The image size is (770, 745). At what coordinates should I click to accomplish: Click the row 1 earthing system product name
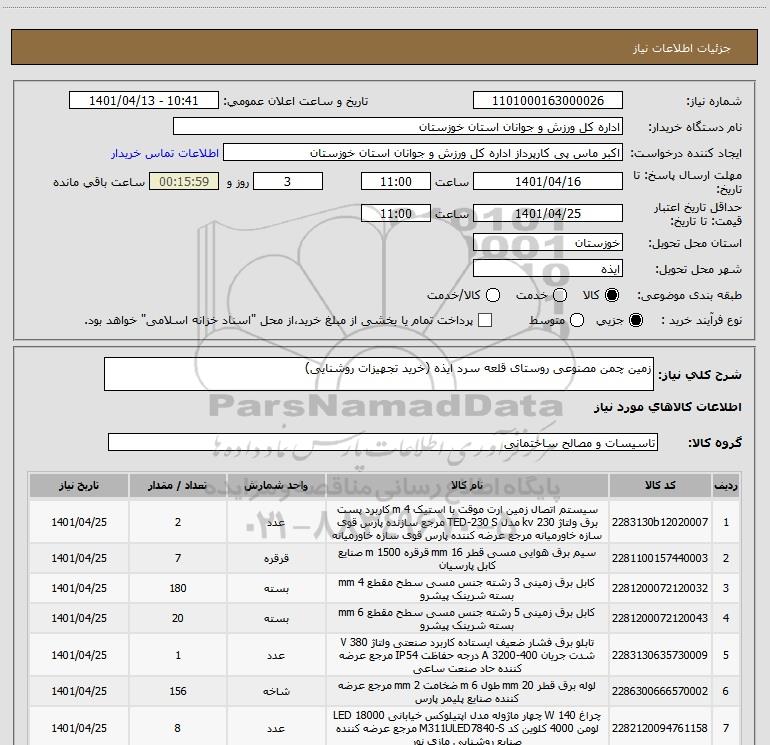click(x=467, y=522)
